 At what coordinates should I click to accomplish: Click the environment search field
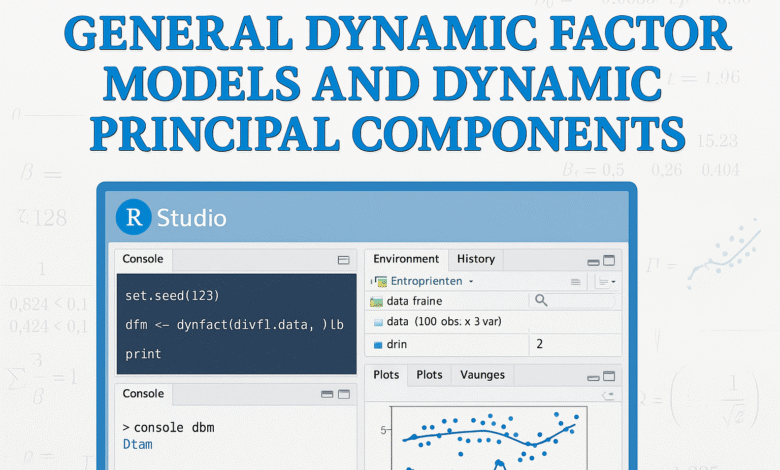[x=574, y=301]
